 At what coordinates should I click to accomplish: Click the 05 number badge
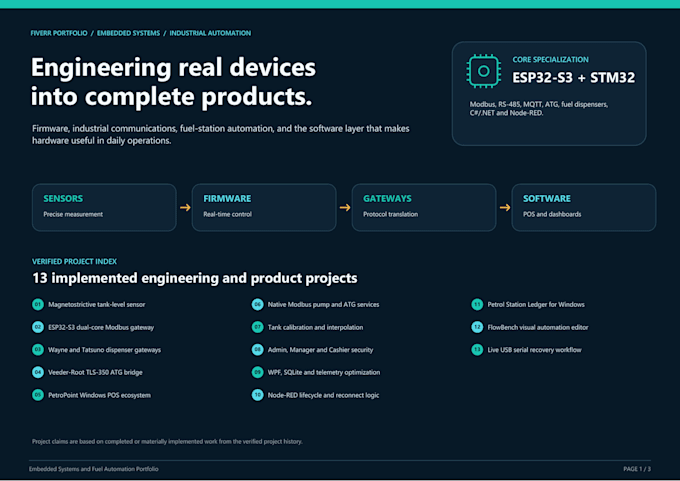(x=38, y=395)
